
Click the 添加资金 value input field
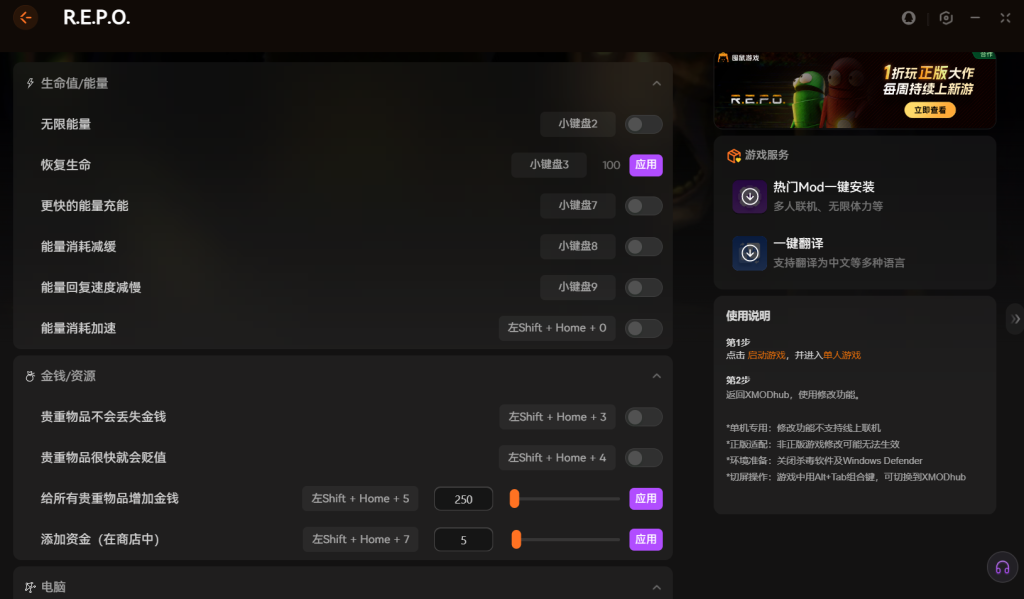point(463,539)
